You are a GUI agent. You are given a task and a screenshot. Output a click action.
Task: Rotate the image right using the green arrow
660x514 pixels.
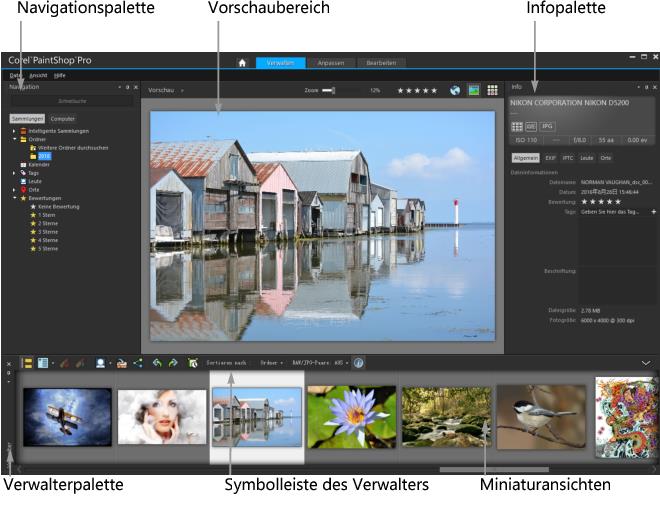[172, 363]
